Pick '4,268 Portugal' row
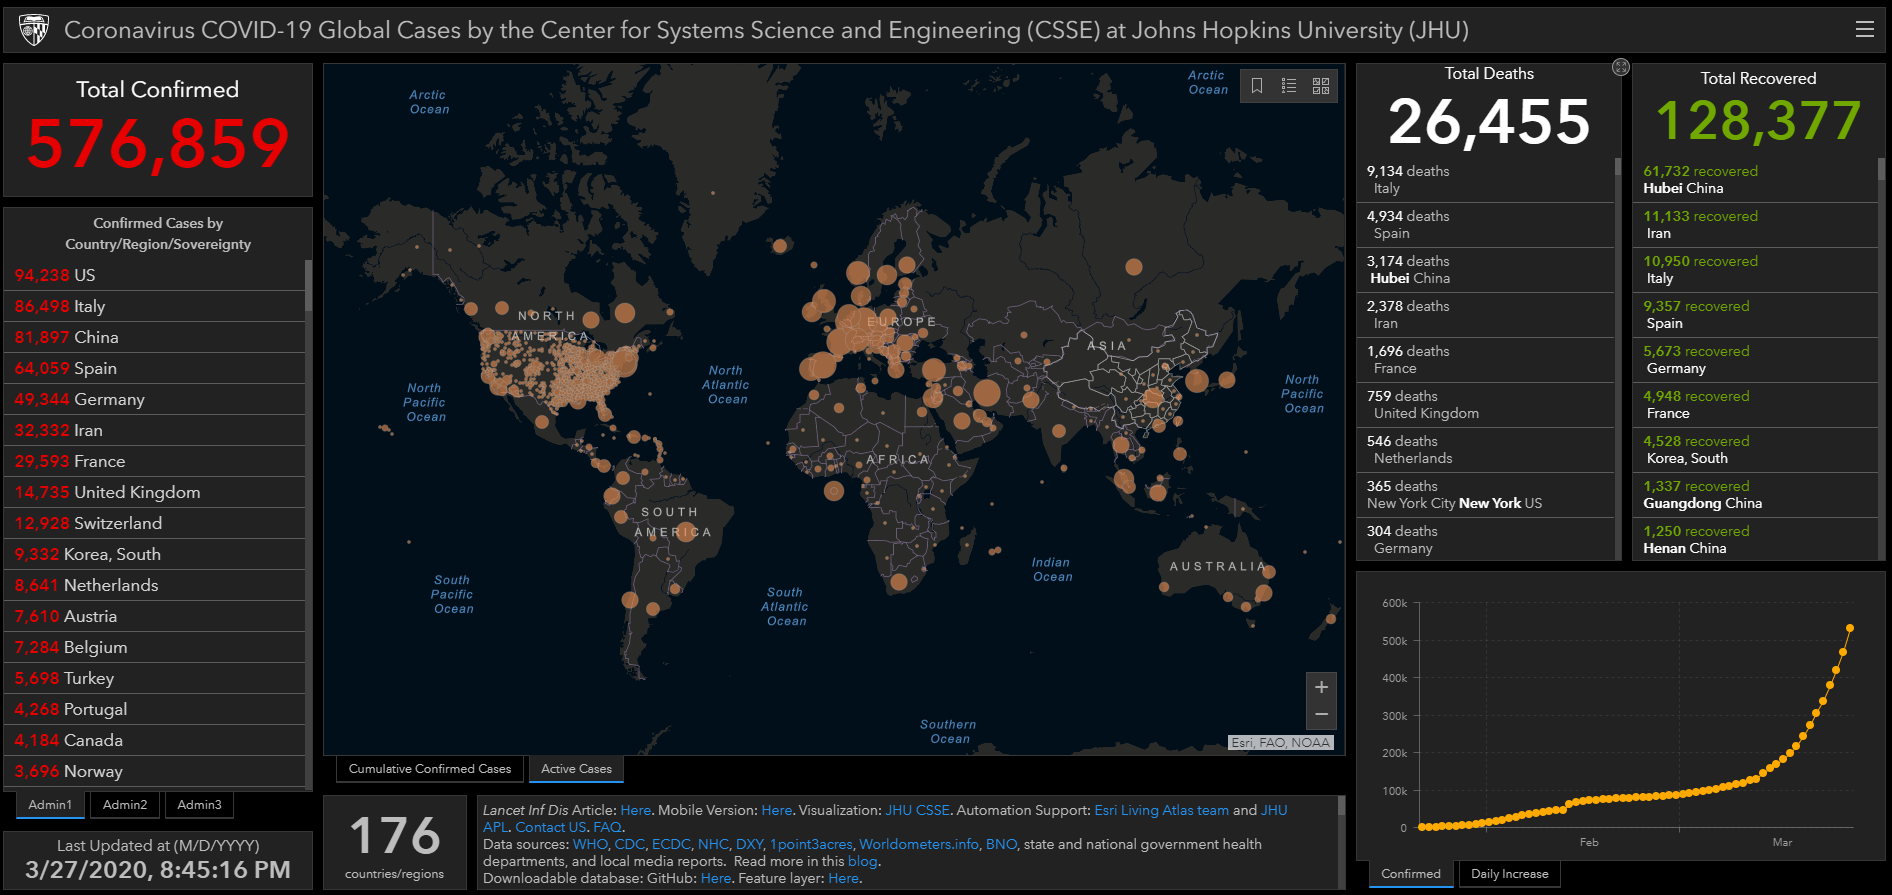The image size is (1892, 895). pyautogui.click(x=155, y=709)
